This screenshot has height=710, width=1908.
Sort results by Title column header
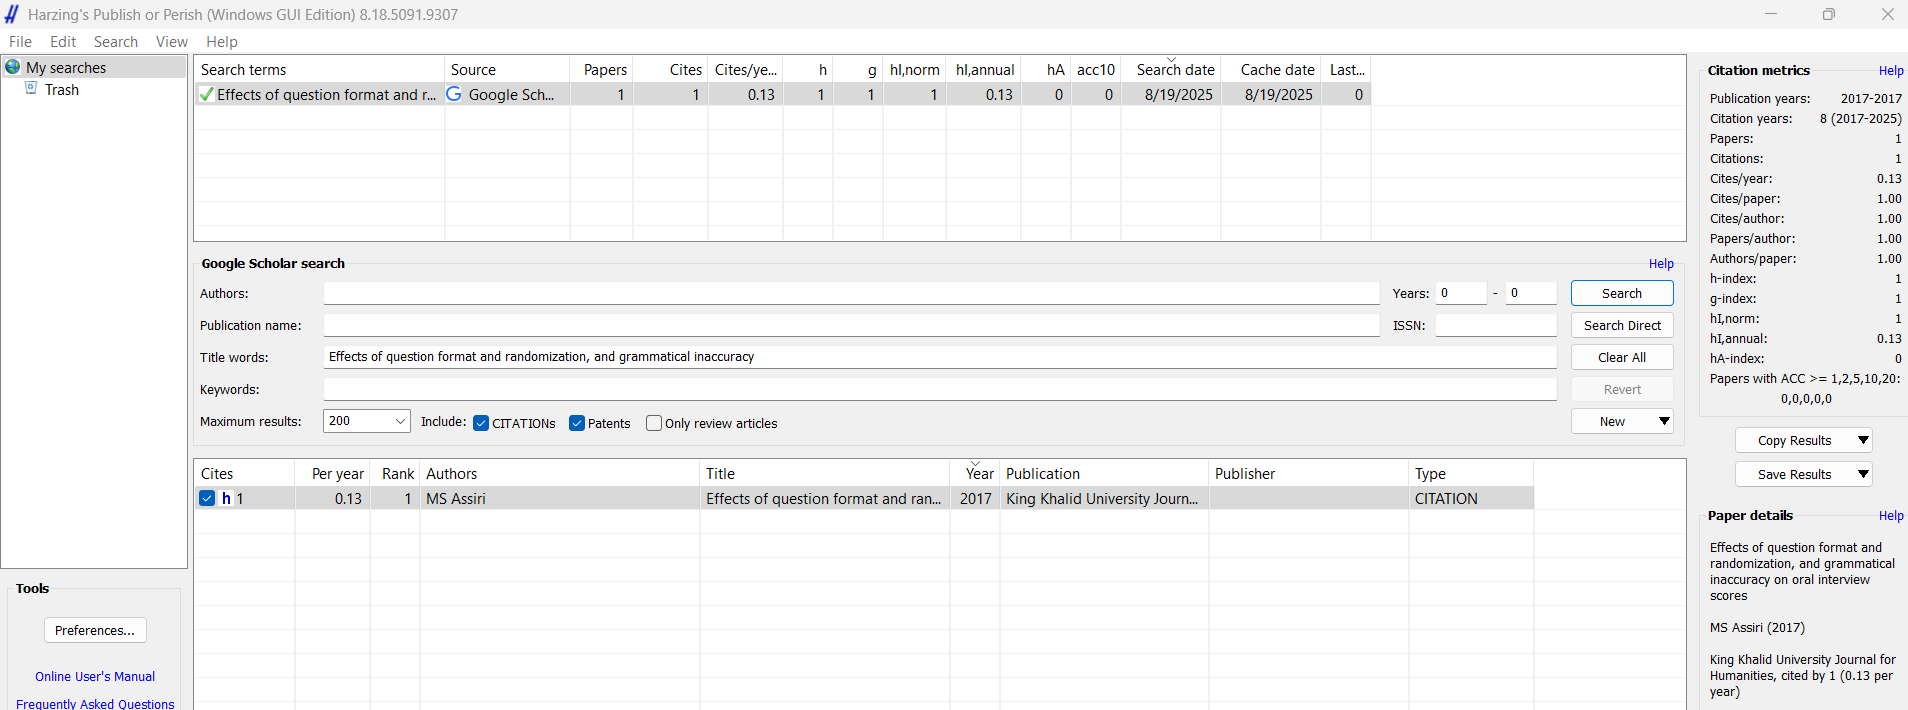click(x=825, y=473)
